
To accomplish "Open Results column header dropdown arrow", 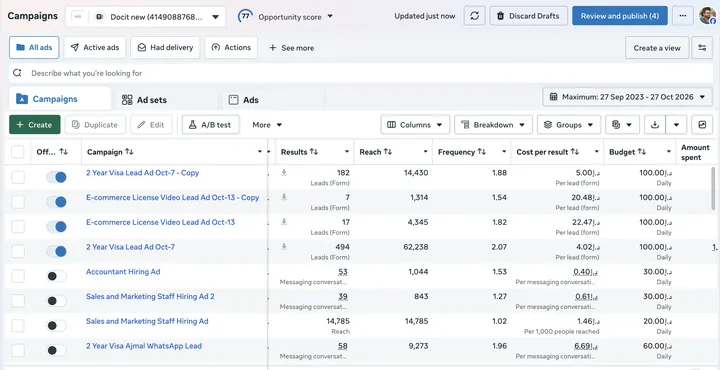I will coord(347,152).
